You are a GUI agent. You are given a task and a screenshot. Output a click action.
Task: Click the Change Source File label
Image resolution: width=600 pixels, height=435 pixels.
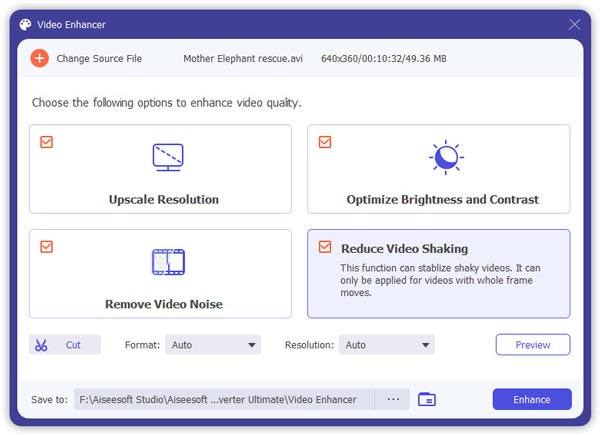(99, 59)
